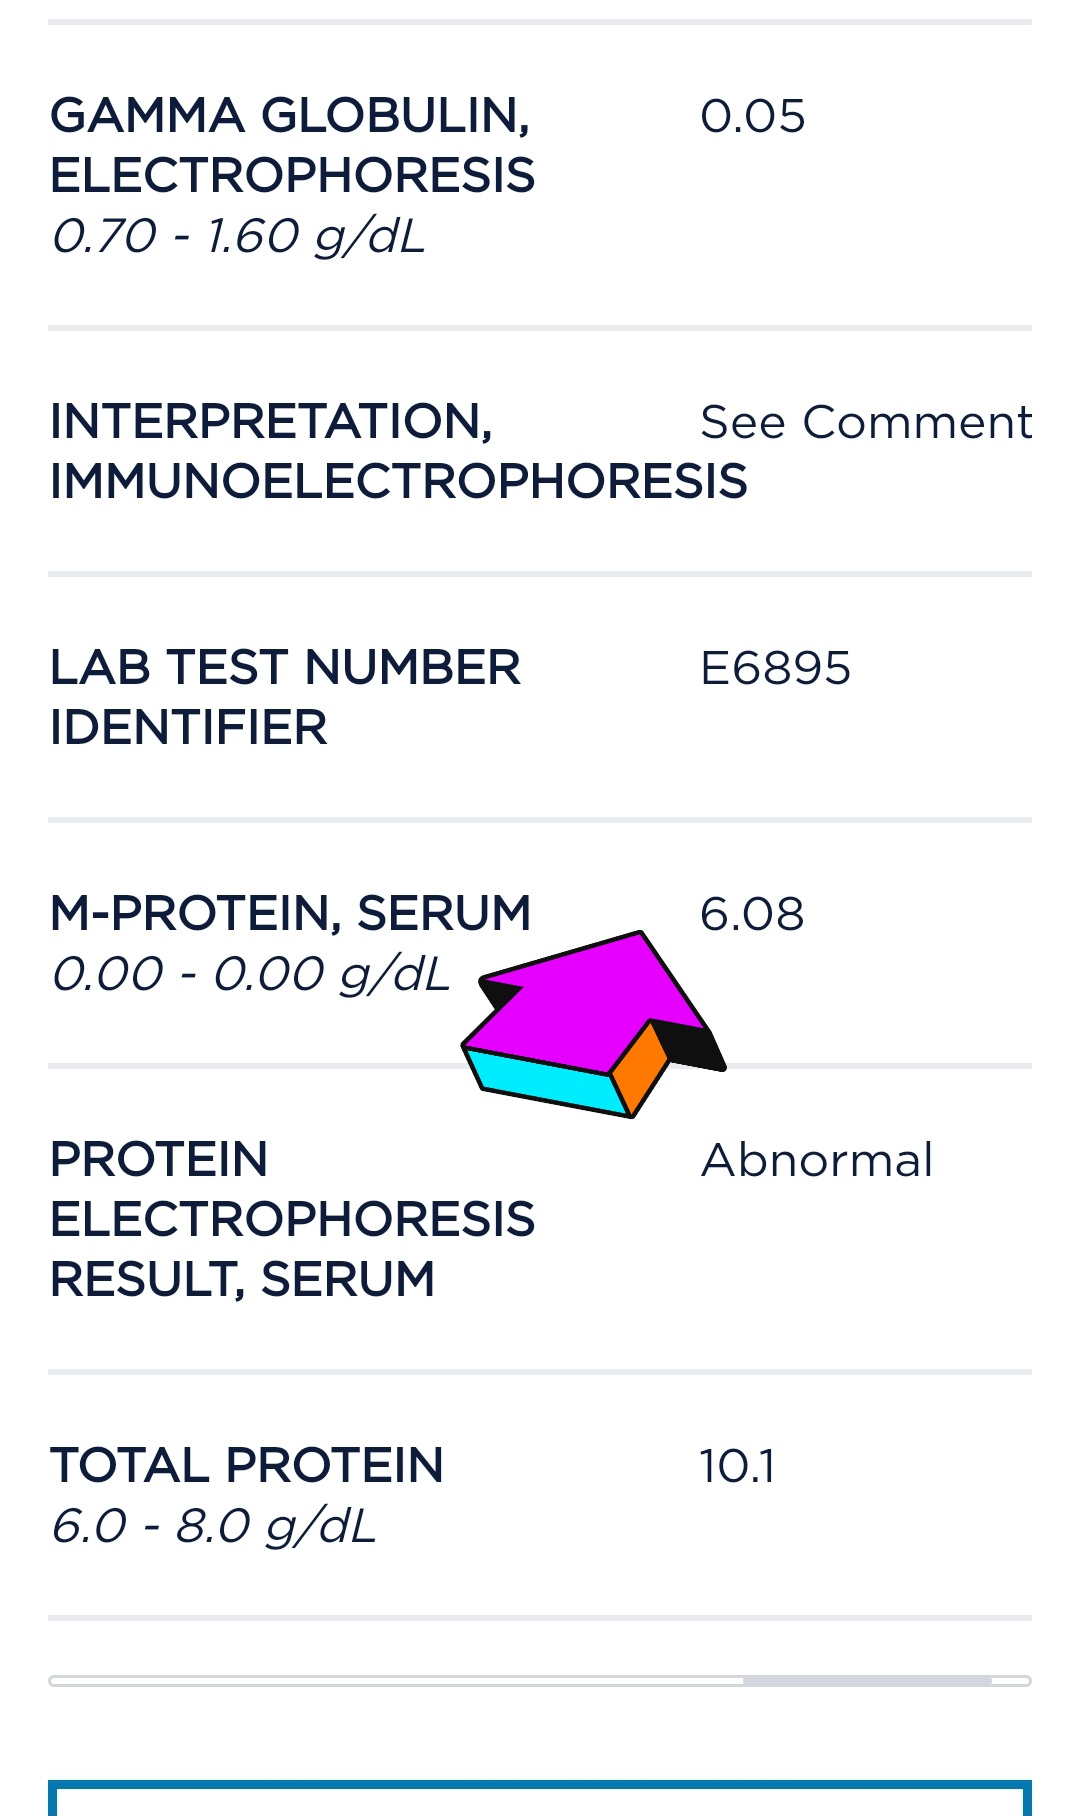Tap the 0.00 - 0.00 g/dL reference range
Image resolution: width=1080 pixels, height=1816 pixels.
(251, 974)
